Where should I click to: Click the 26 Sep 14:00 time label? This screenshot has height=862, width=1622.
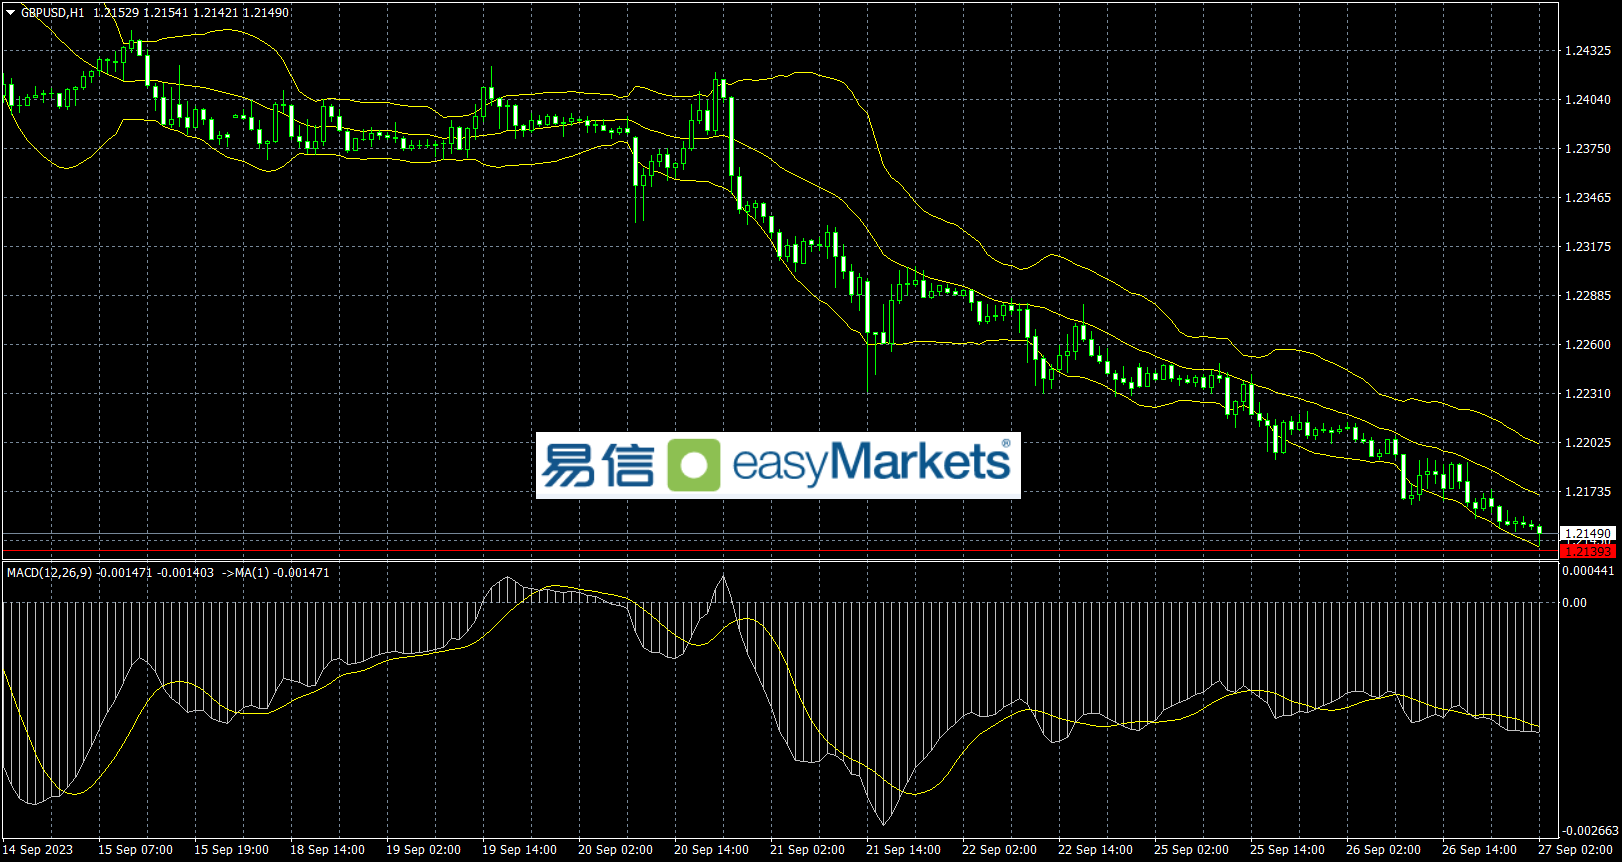[1479, 850]
